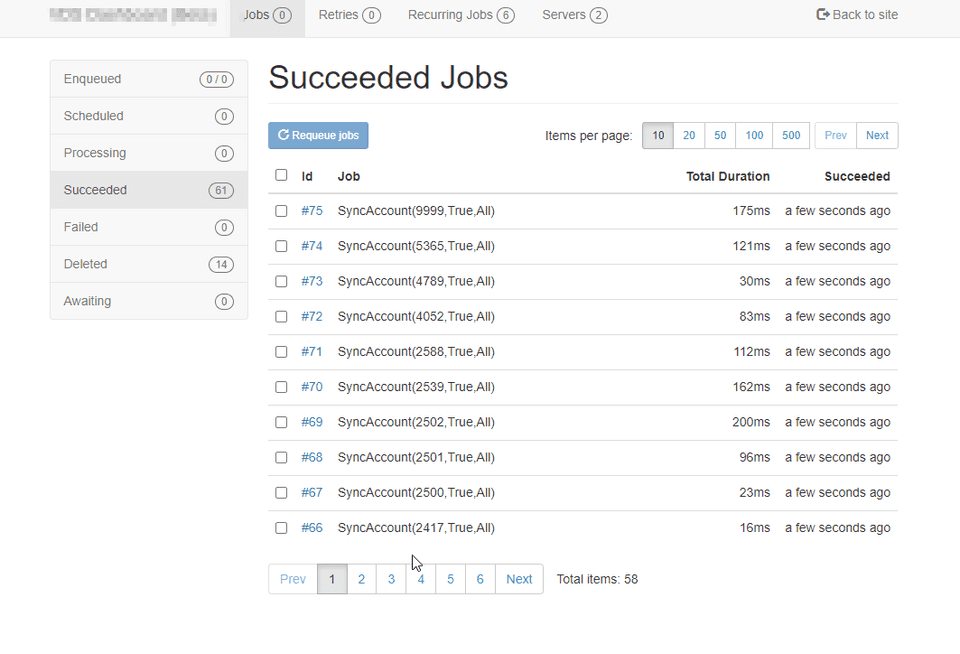Check the select-all checkbox in table header
This screenshot has width=960, height=654.
point(281,174)
